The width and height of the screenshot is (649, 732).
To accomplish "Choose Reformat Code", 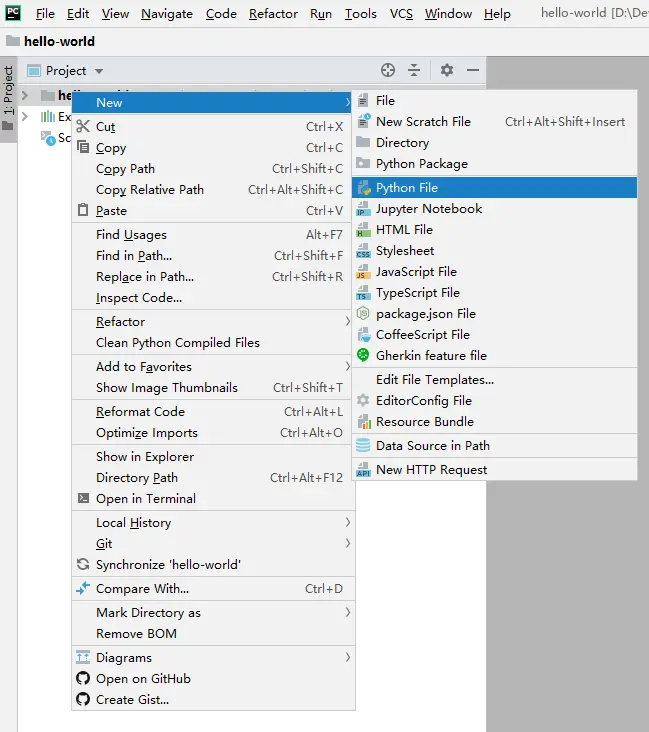I will pos(212,411).
